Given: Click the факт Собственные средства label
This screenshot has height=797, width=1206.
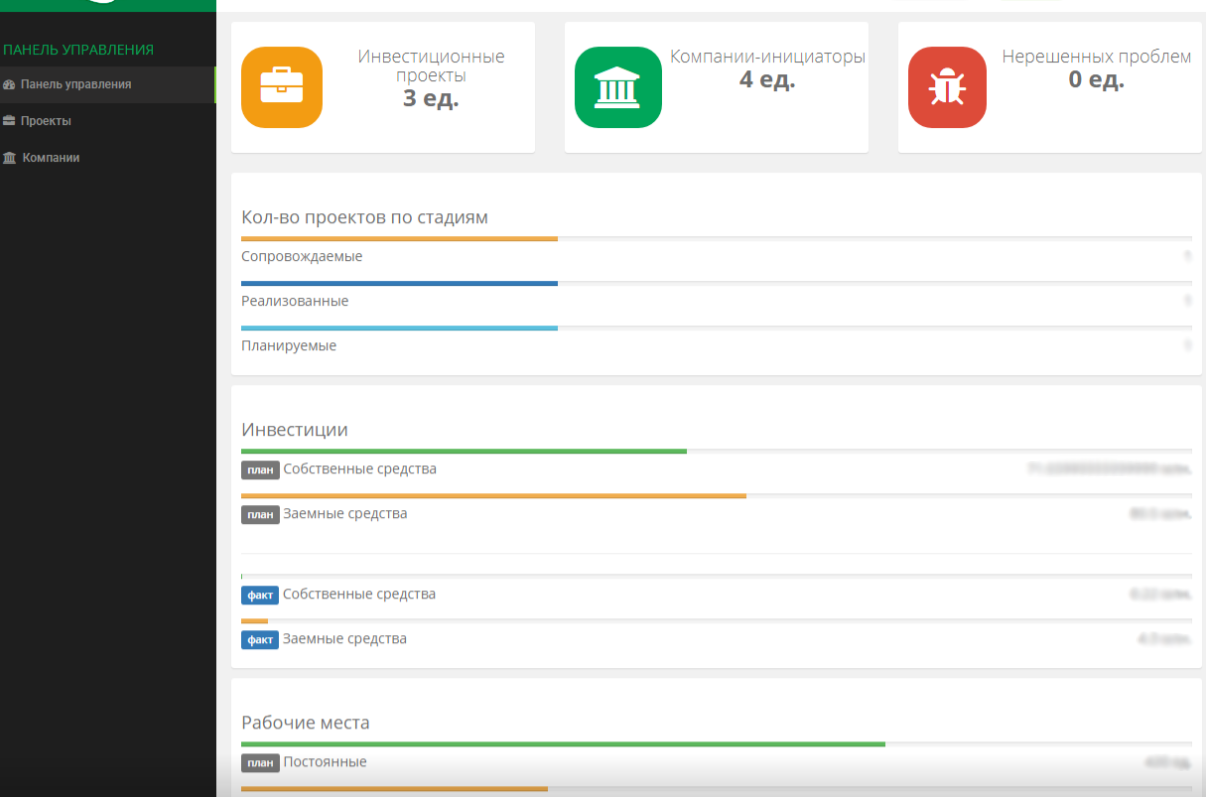Looking at the screenshot, I should pos(359,594).
